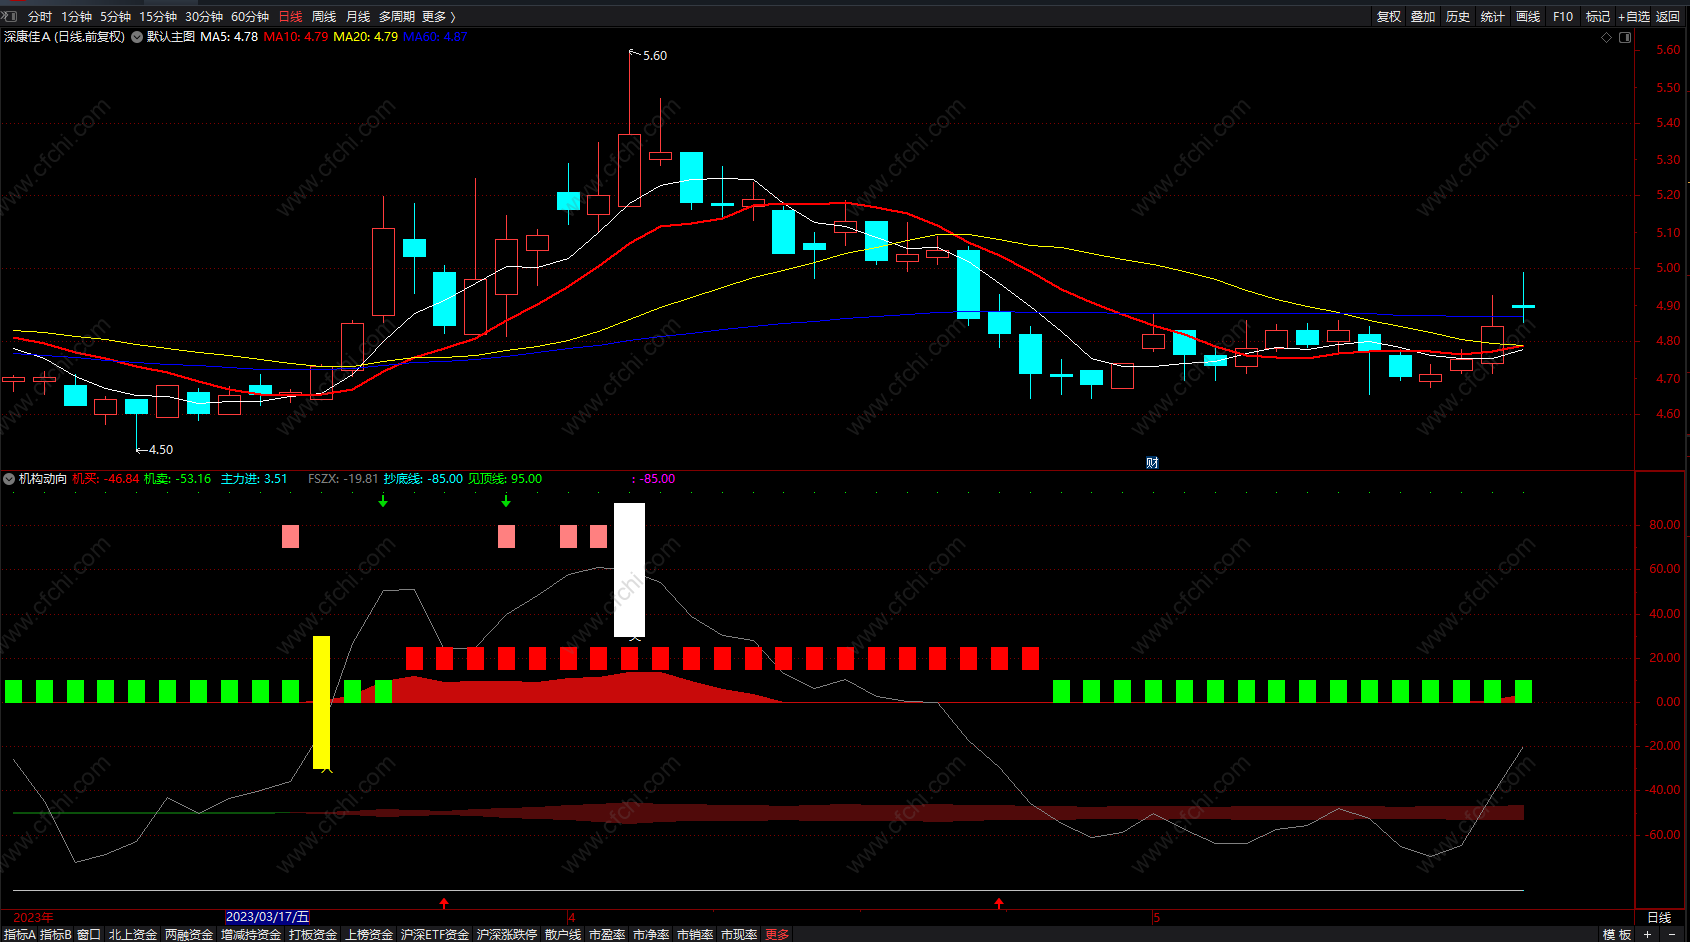Select 上榜资金 indicator
Screen dimensions: 1690x942
tap(369, 934)
